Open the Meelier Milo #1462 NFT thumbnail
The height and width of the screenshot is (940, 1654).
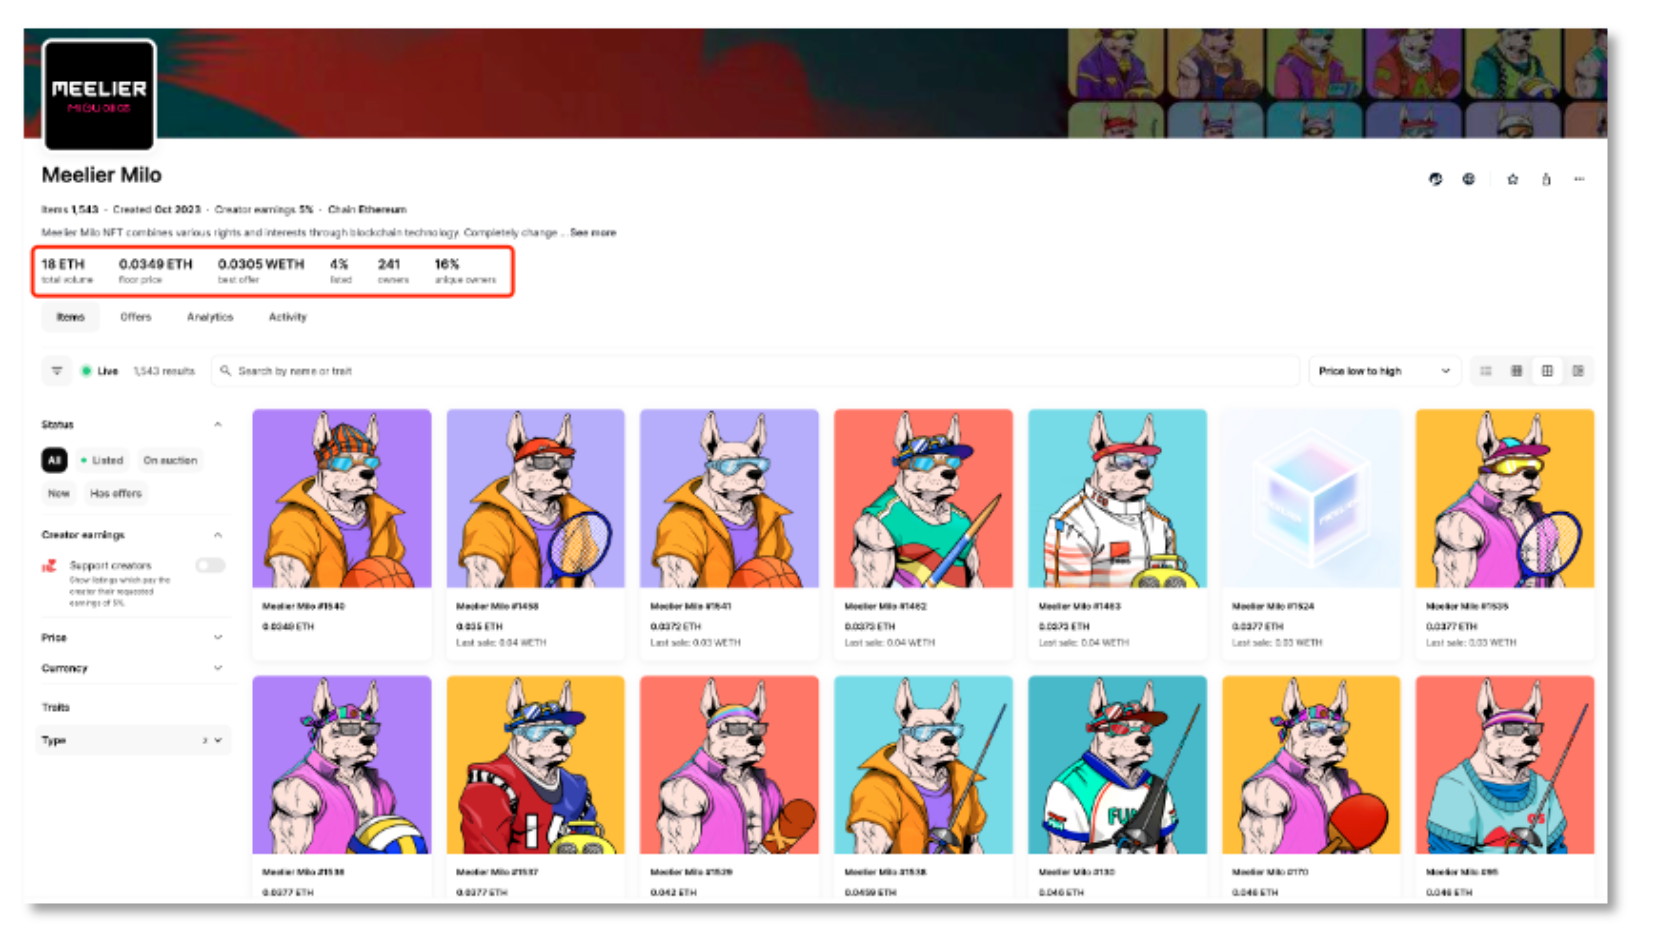click(x=923, y=498)
